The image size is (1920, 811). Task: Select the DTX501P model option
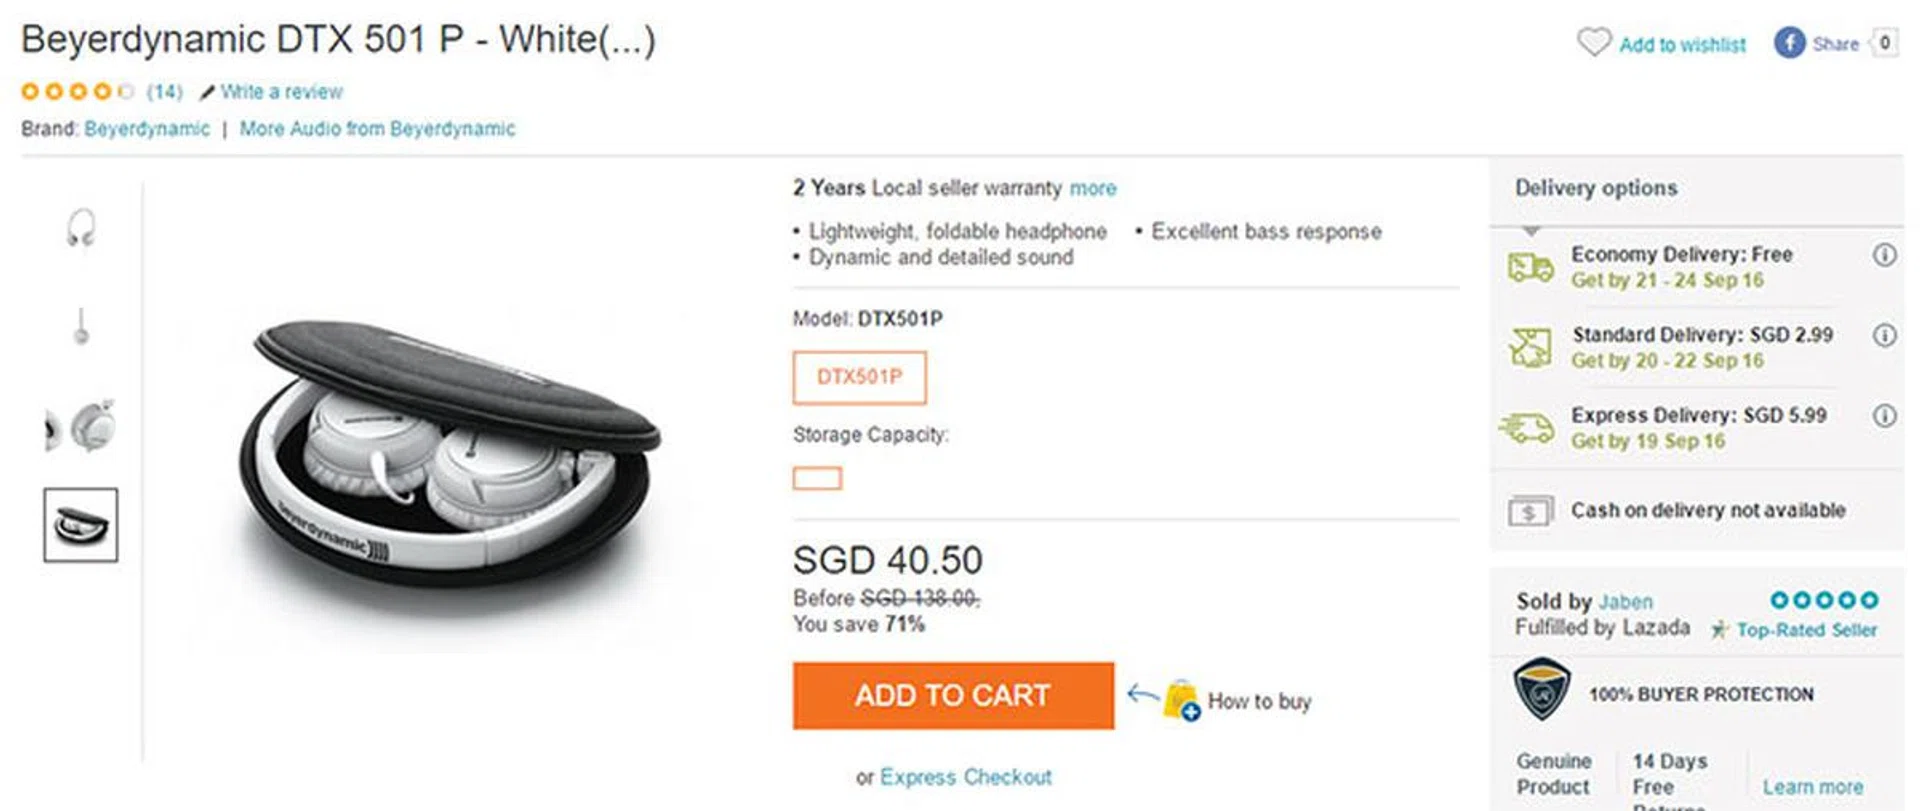coord(859,377)
